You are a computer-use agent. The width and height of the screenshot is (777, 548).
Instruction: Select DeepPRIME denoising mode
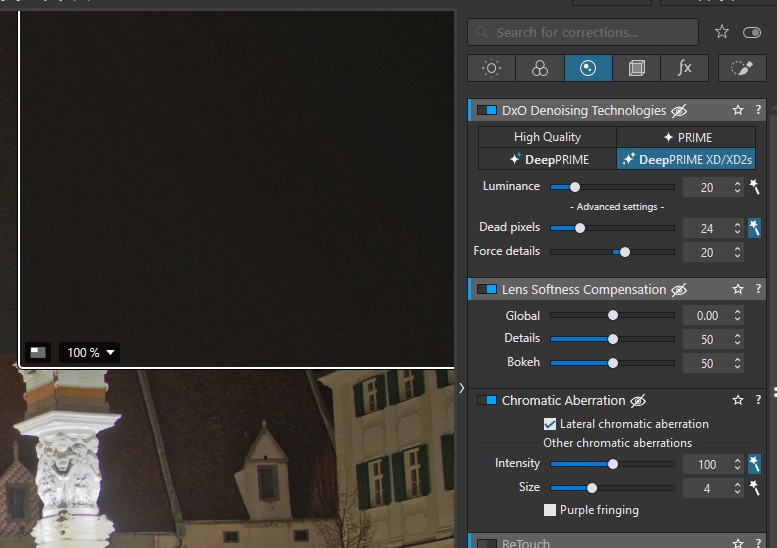click(x=547, y=159)
